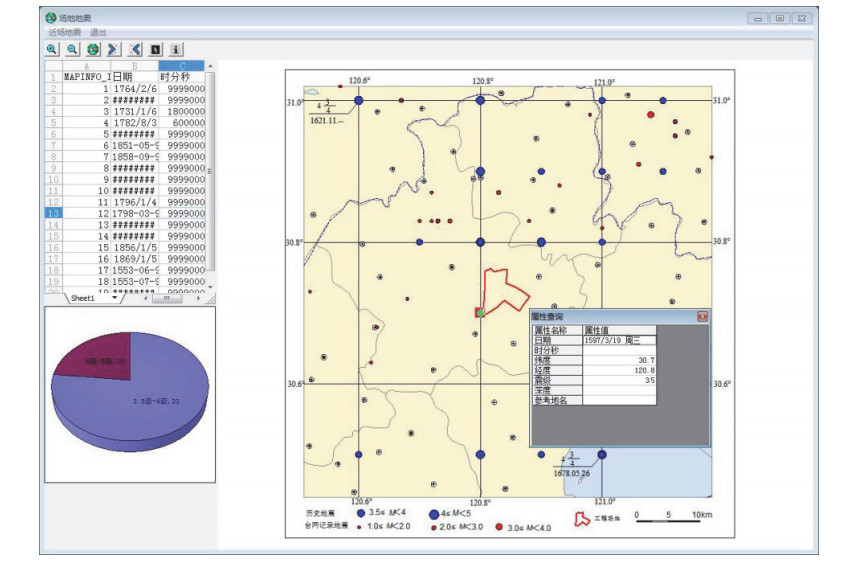Screen dimensions: 857x567
Task: Click the 退出 menu item
Action: [99, 32]
